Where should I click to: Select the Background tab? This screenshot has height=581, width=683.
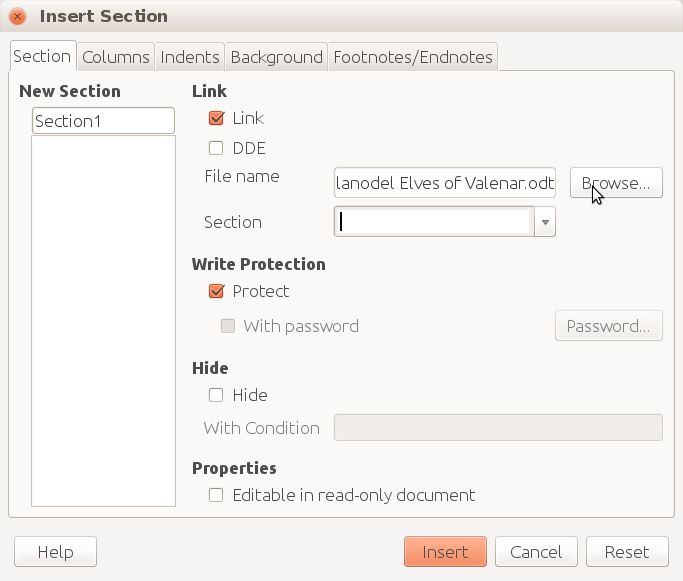pos(276,57)
